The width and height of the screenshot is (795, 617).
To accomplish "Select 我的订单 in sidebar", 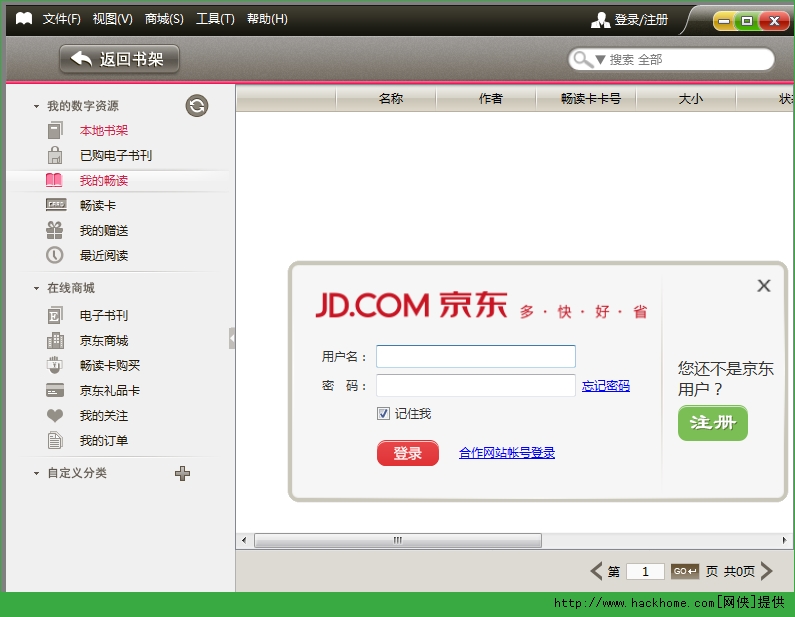I will (103, 441).
